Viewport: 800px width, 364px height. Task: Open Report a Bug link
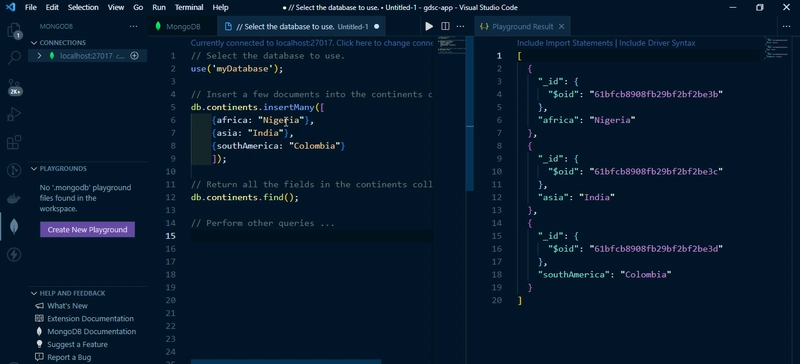(69, 357)
